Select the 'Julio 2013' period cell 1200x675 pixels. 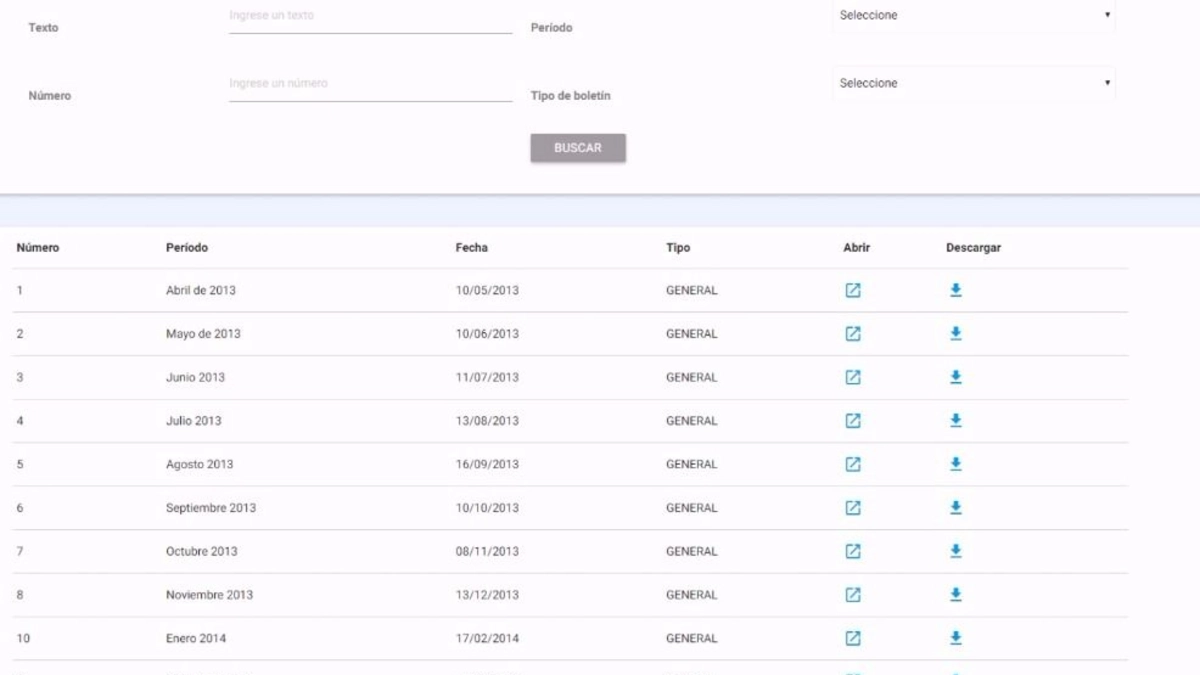(194, 421)
